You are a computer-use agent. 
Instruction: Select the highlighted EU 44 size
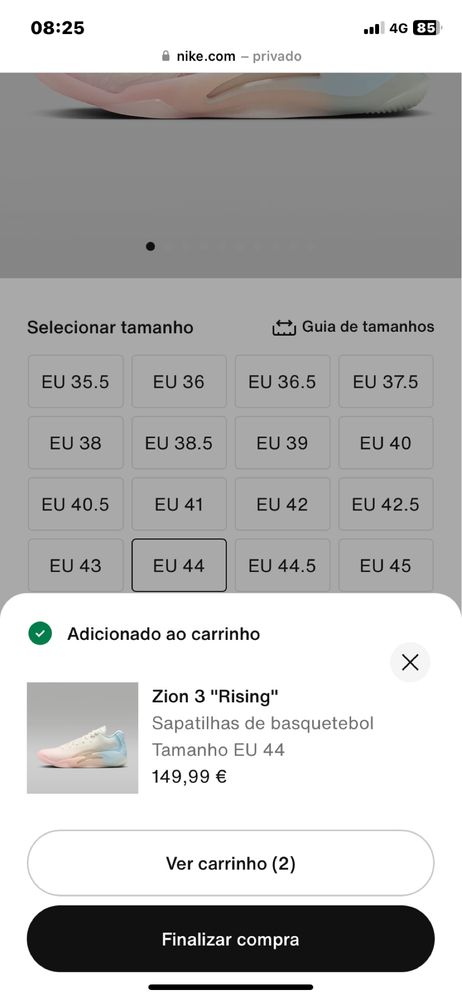point(179,565)
